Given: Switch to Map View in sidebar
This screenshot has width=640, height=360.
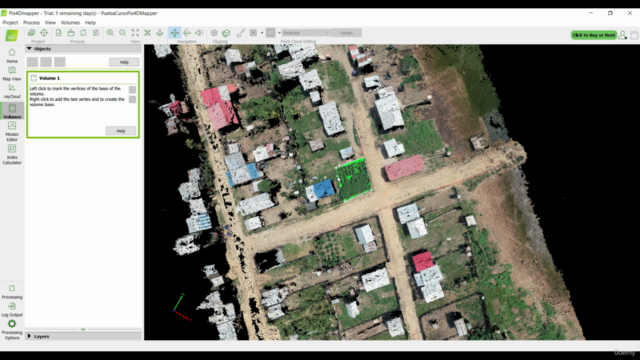Looking at the screenshot, I should 12,73.
